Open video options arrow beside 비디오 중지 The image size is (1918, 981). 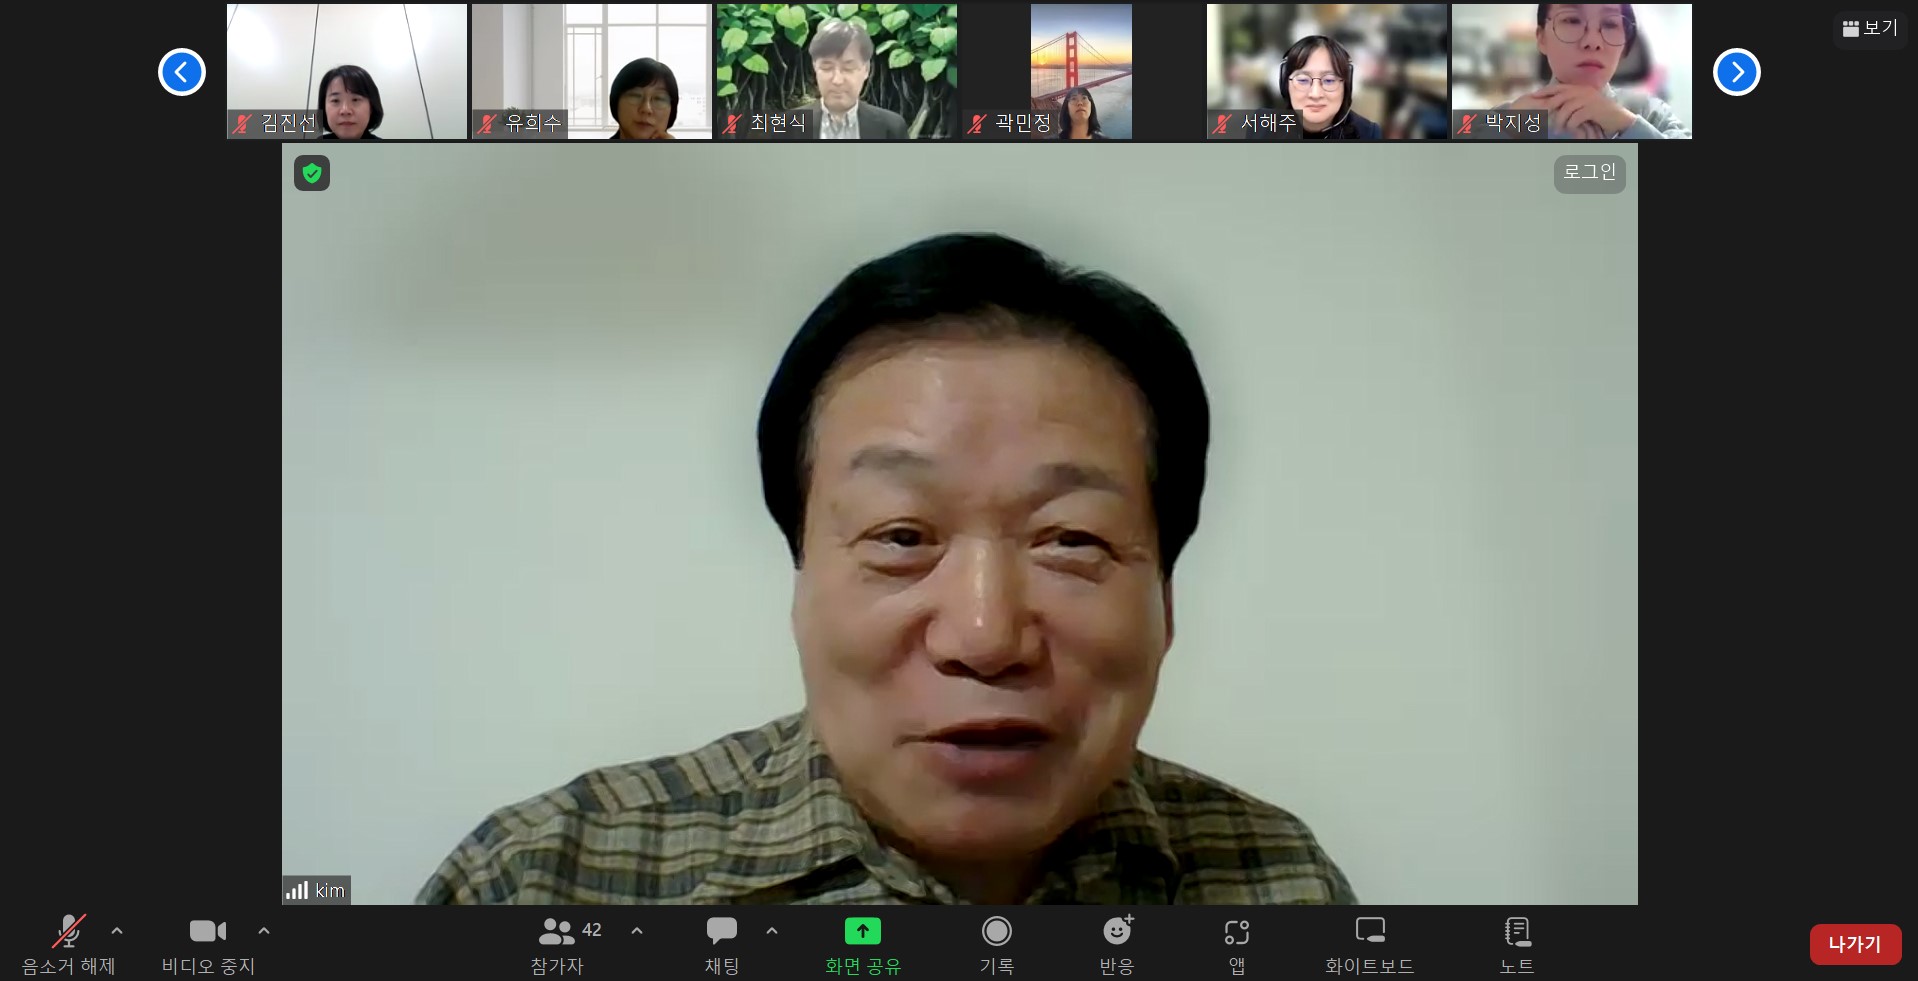[264, 931]
